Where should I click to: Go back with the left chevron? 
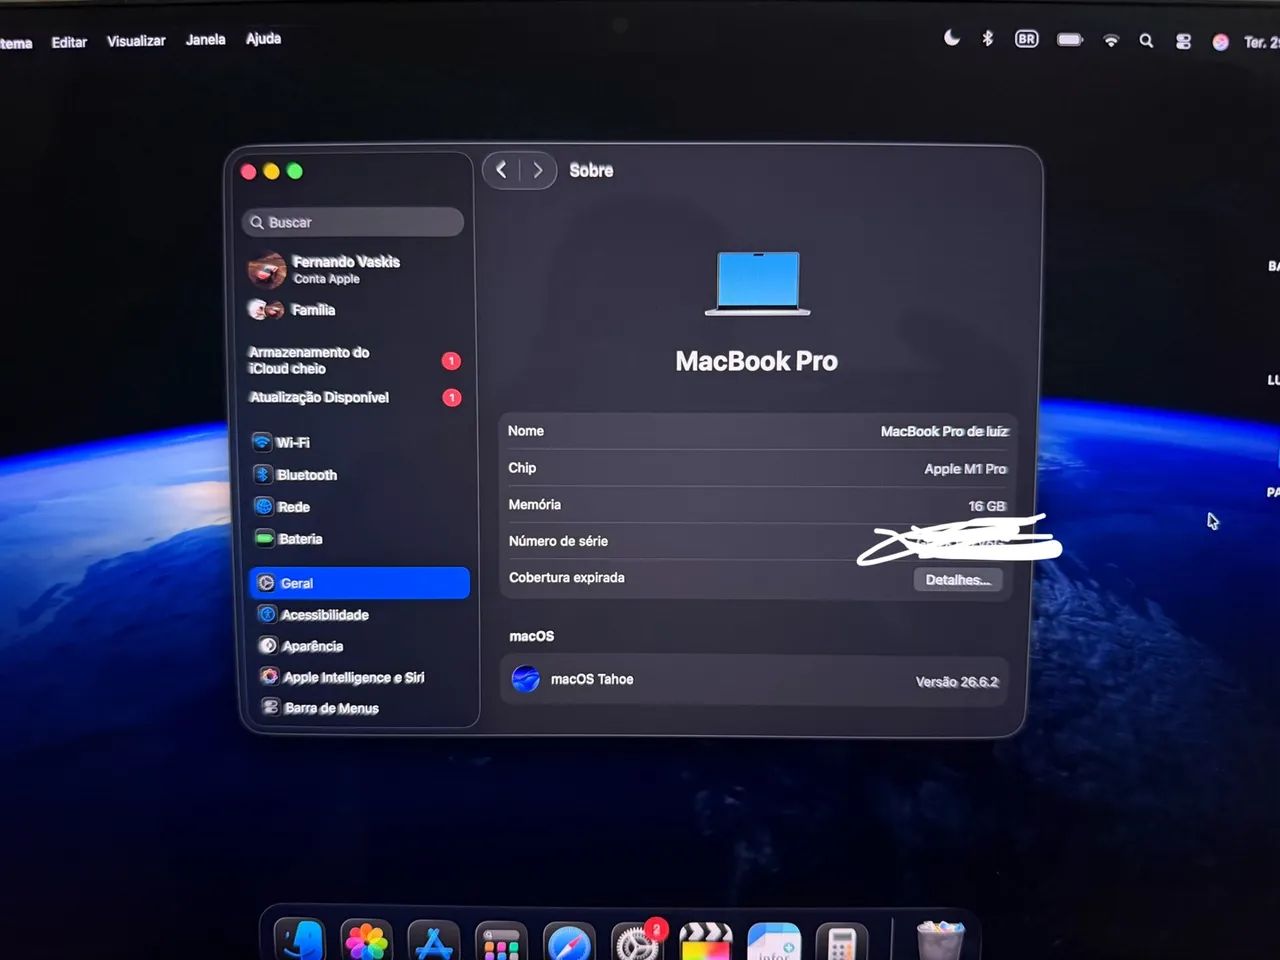(502, 170)
